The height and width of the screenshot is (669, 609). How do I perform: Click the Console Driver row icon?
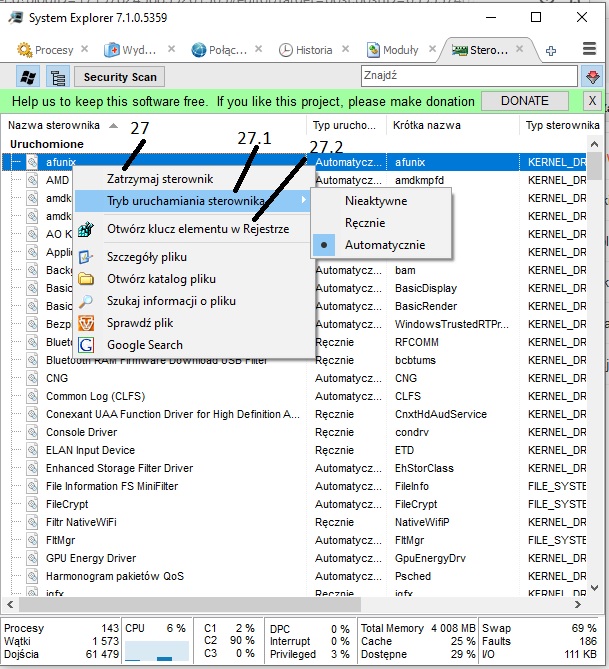(32, 432)
